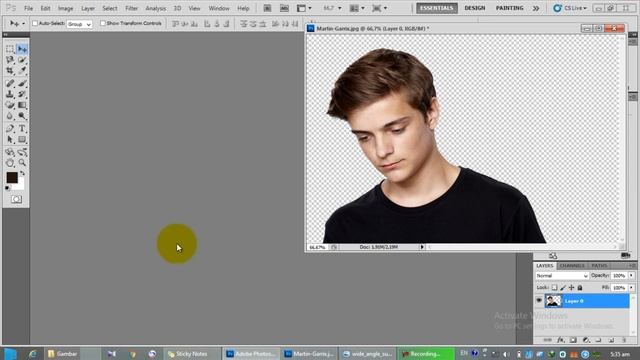Screen dimensions: 640x360
Task: Select the Rectangular Marquee tool
Action: (x=10, y=49)
